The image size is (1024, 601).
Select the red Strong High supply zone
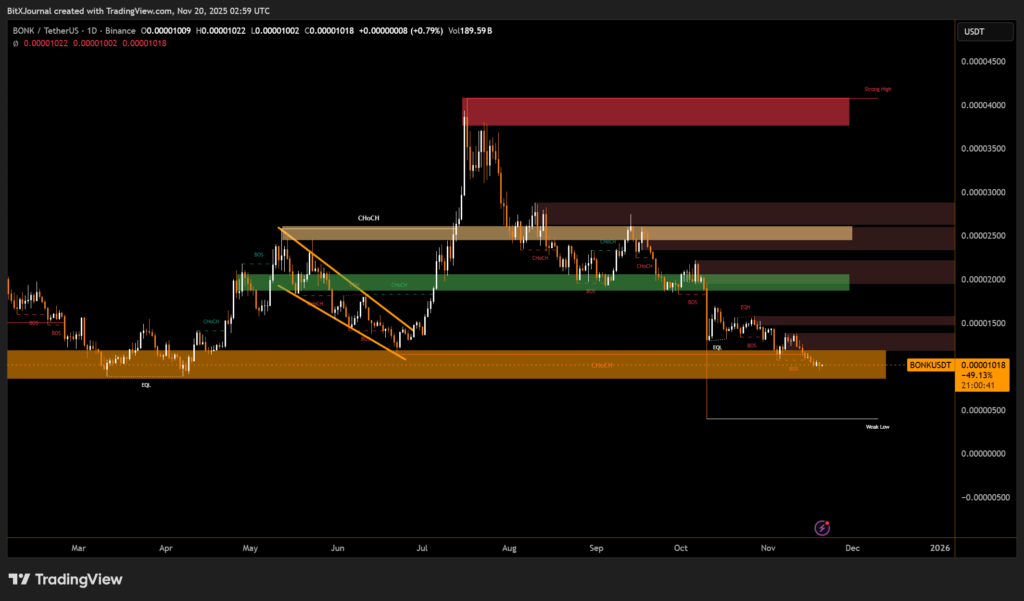[655, 111]
